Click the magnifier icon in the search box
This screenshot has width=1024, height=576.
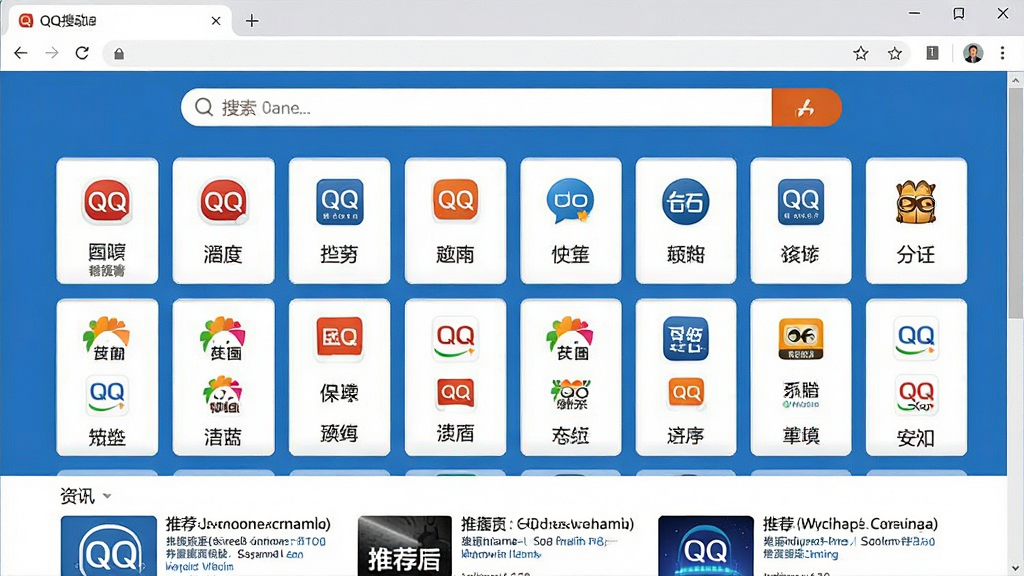coord(204,107)
